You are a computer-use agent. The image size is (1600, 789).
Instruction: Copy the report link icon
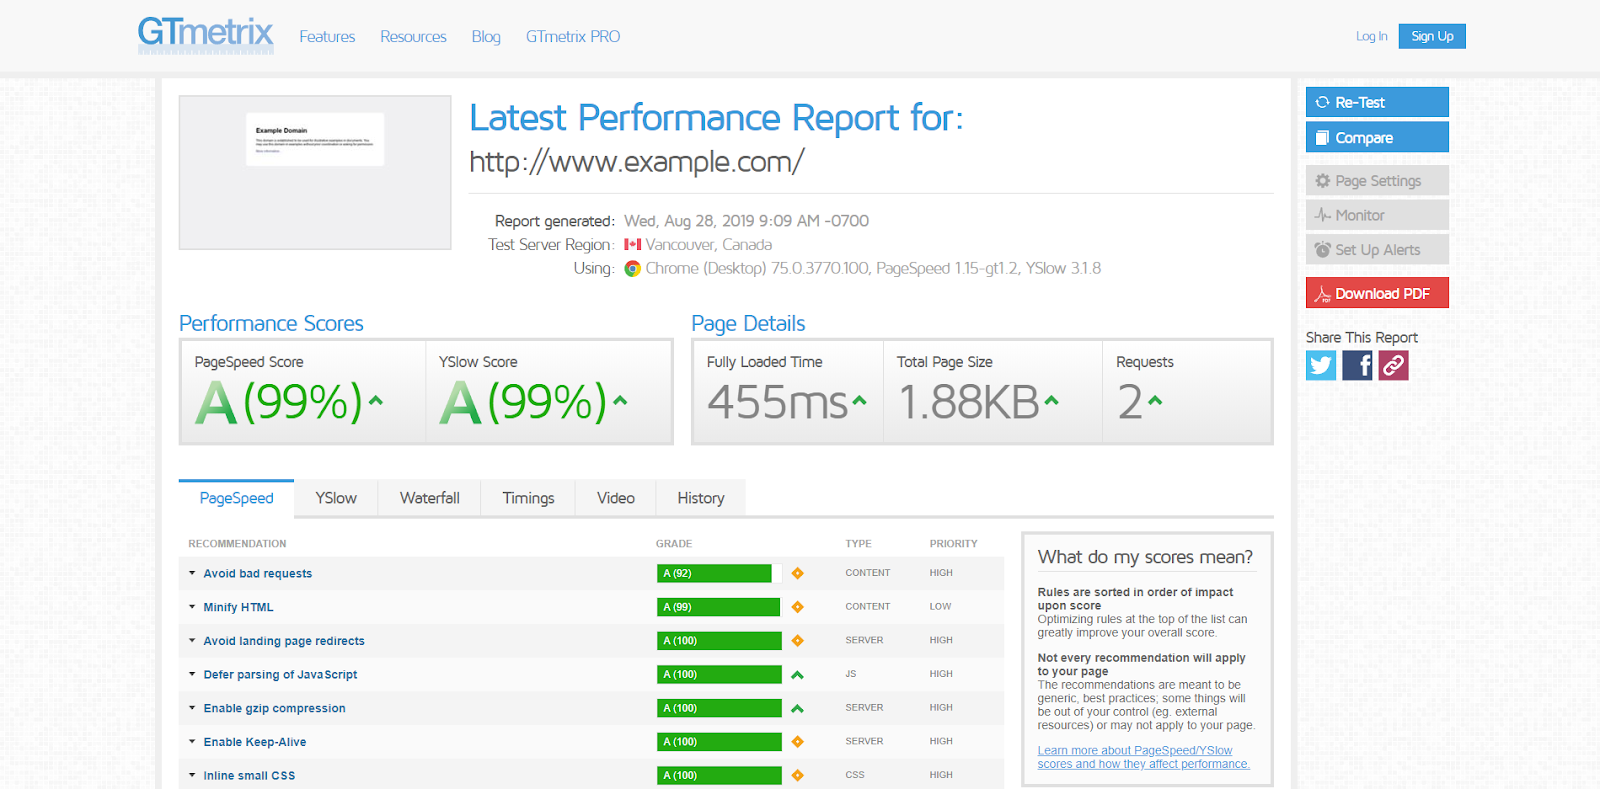click(1393, 366)
